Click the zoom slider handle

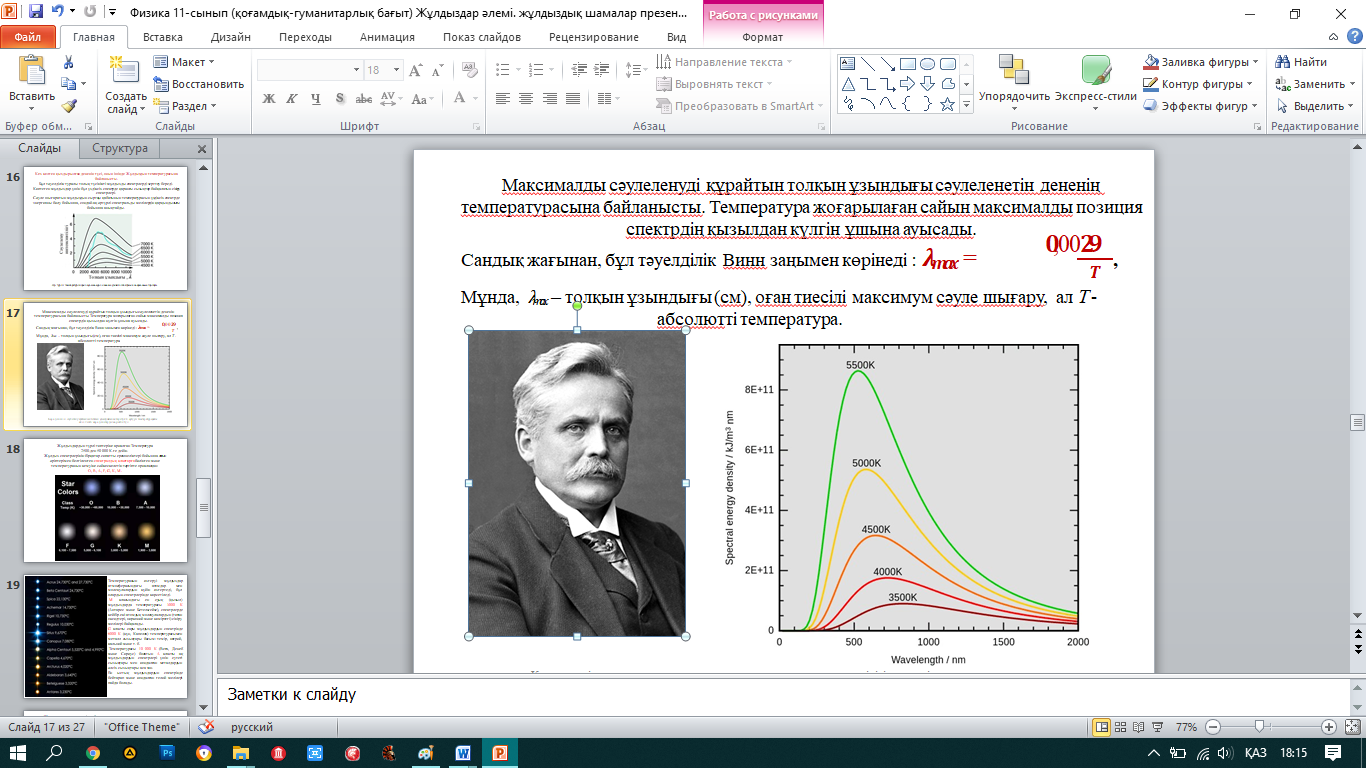coord(1258,727)
